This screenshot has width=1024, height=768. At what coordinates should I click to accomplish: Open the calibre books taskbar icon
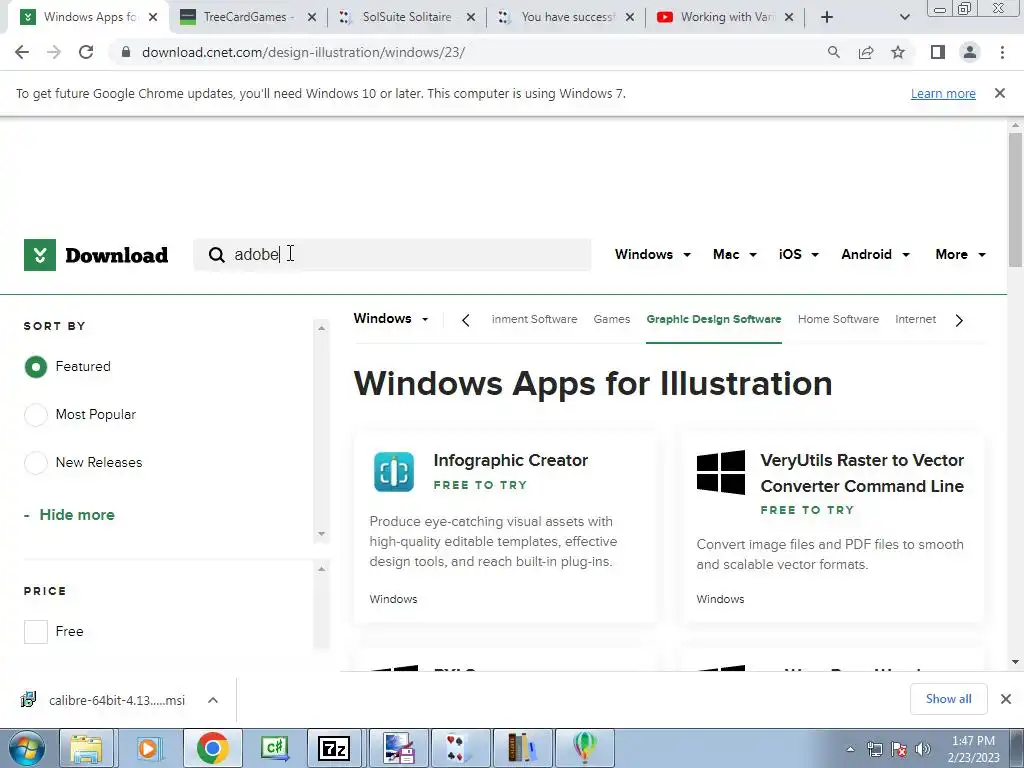tap(522, 748)
